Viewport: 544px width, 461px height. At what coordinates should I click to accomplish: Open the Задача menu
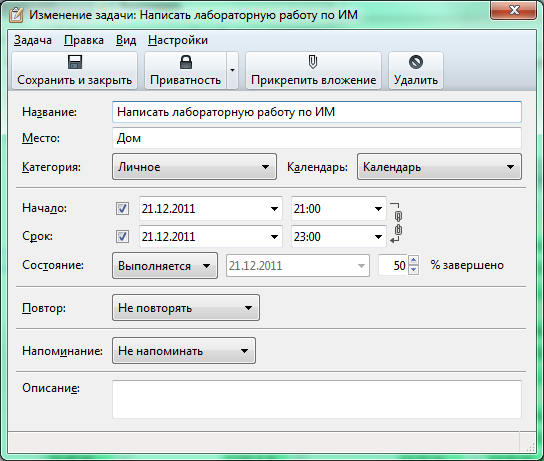pos(33,40)
